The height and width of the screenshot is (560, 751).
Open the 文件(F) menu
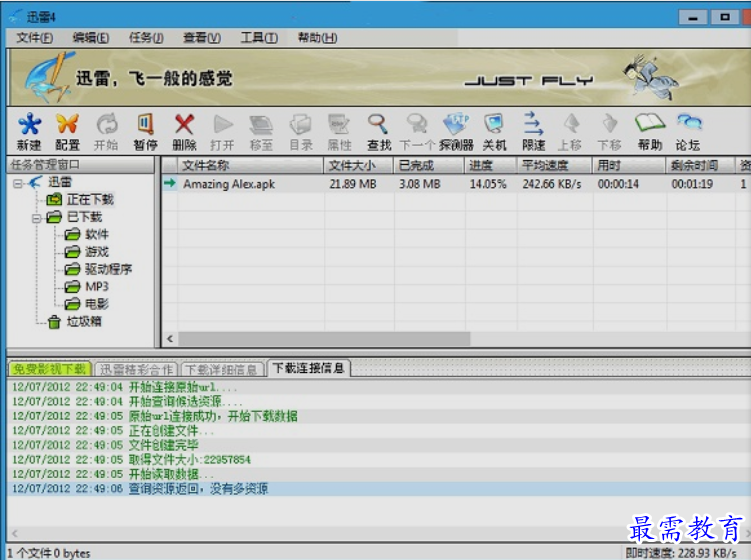[x=34, y=37]
